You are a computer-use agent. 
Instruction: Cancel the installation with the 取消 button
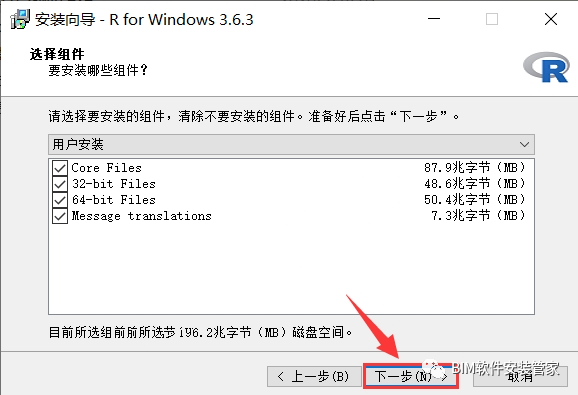520,377
